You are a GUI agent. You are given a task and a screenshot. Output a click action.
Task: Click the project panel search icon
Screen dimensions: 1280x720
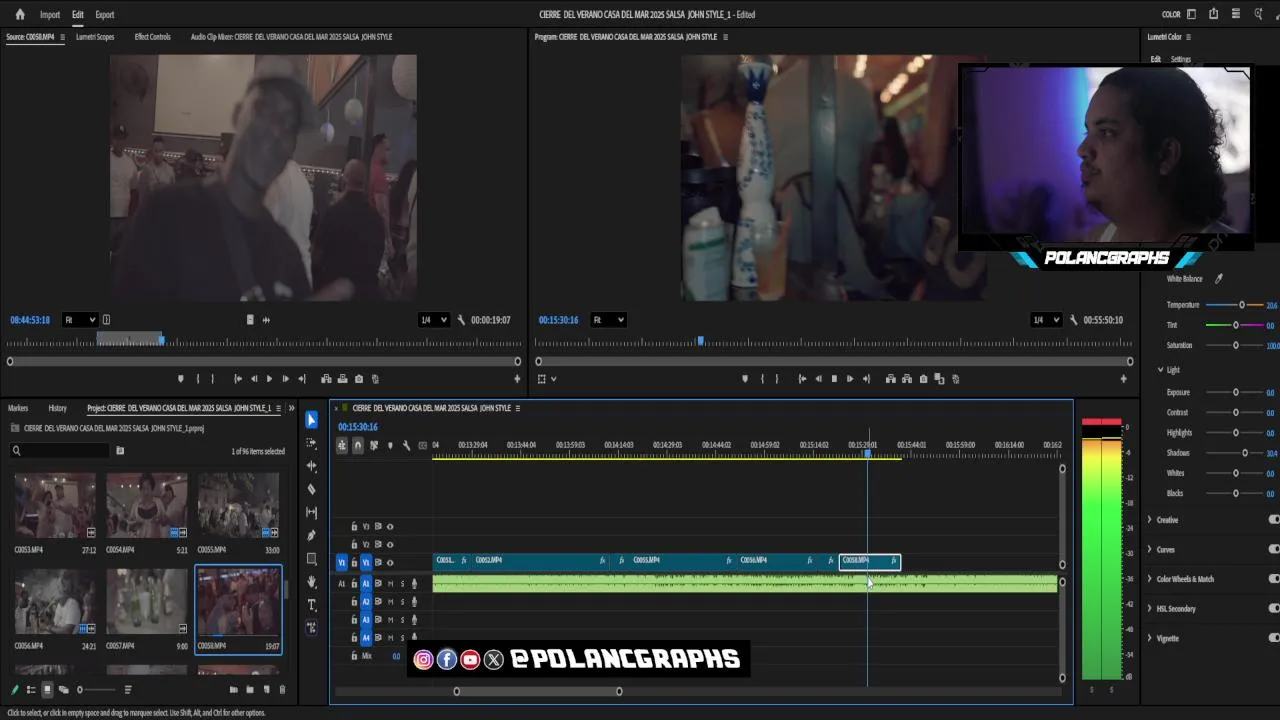16,451
